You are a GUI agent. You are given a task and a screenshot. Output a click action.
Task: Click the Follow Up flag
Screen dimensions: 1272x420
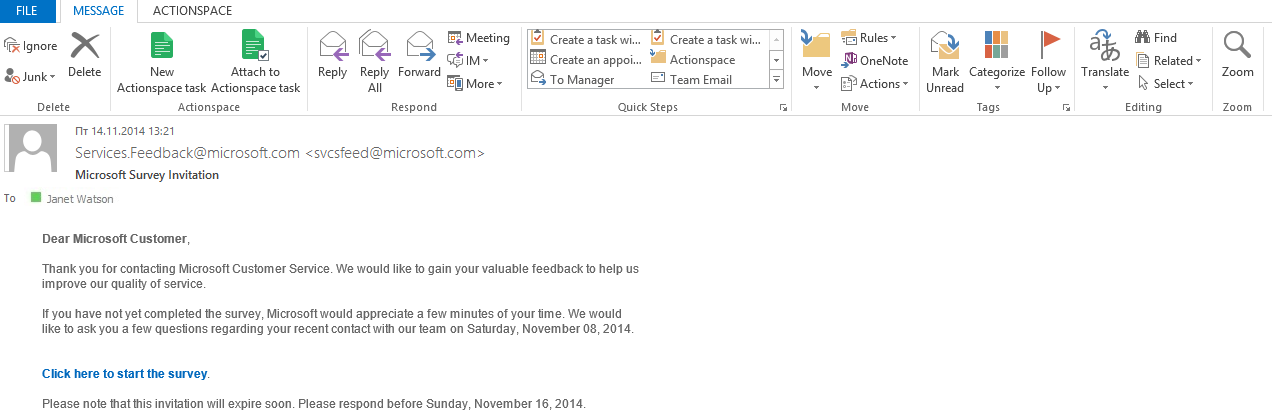point(1049,62)
